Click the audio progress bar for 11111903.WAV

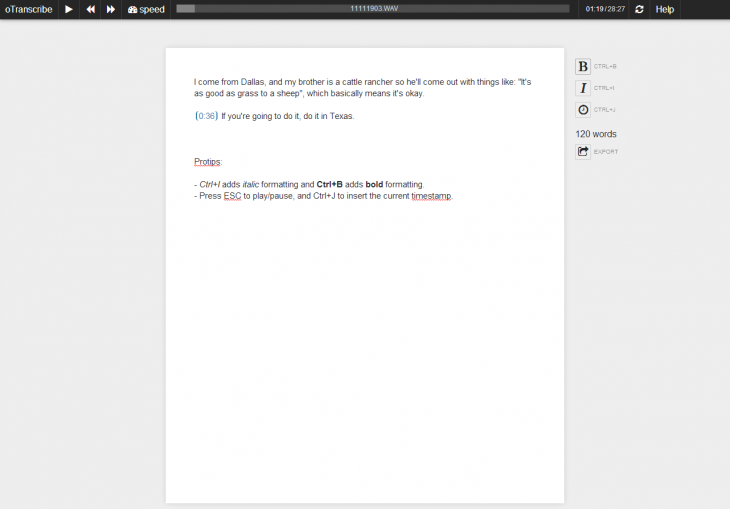click(x=372, y=9)
